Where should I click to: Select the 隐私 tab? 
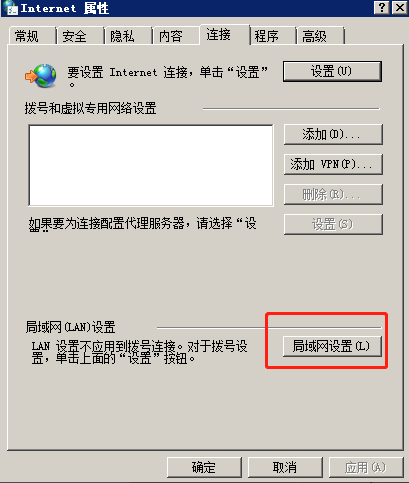coord(128,36)
